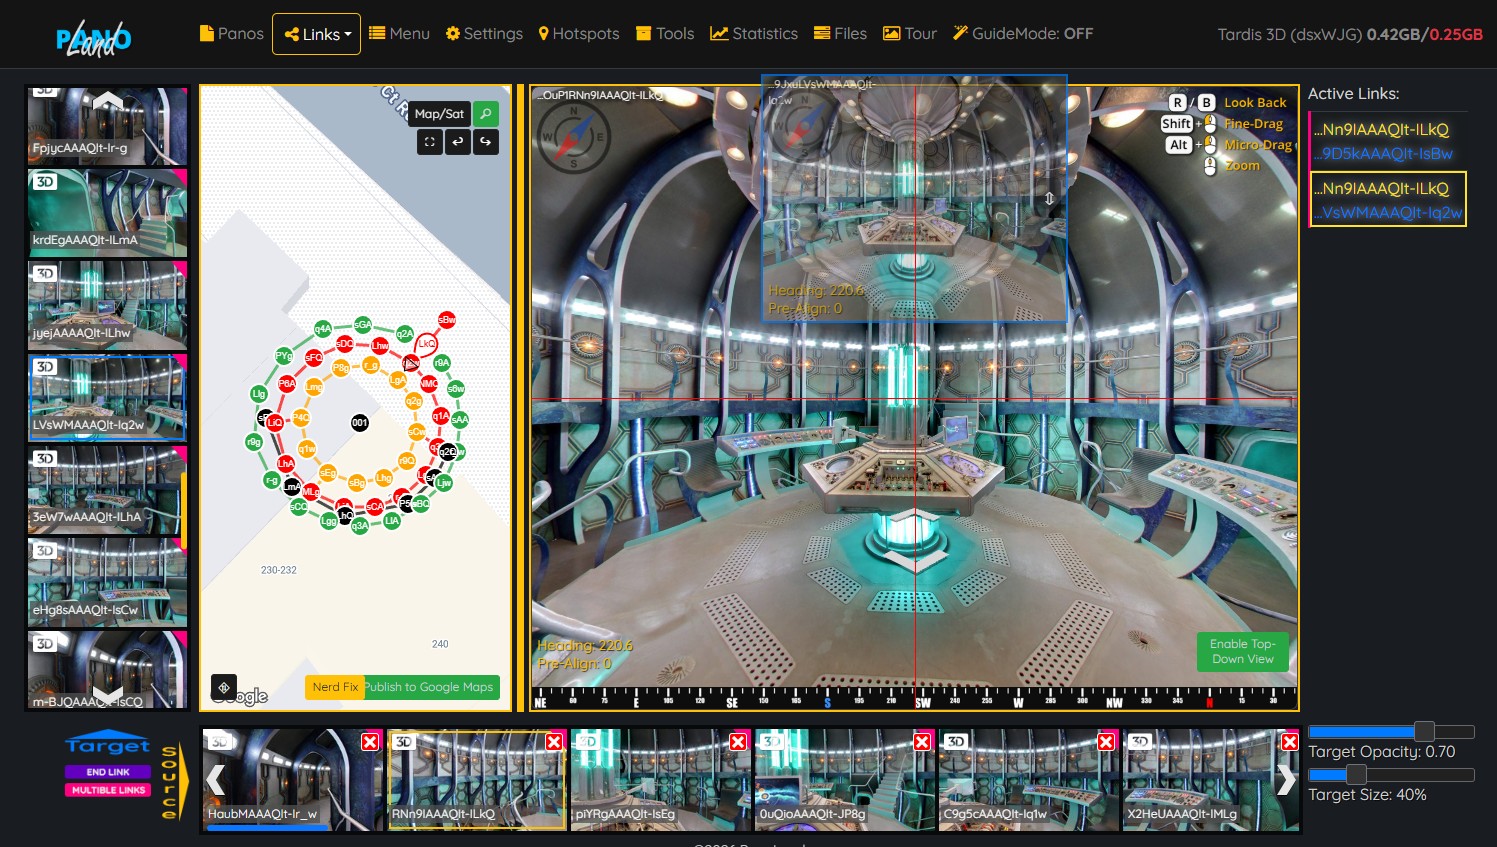This screenshot has height=847, width=1497.
Task: Remove HaubMAAAQIt-Ir_w from source strip
Action: (x=370, y=742)
